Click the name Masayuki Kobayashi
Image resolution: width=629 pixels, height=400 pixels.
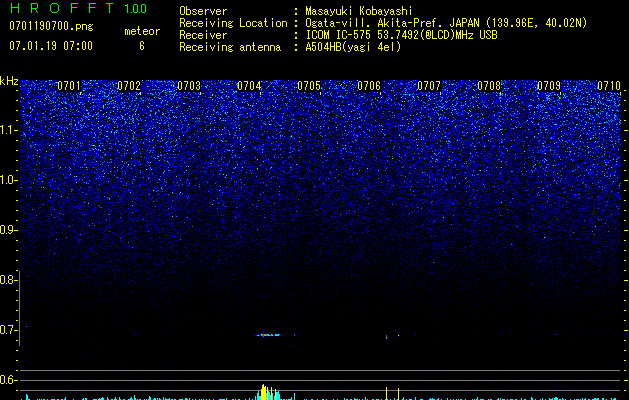359,11
